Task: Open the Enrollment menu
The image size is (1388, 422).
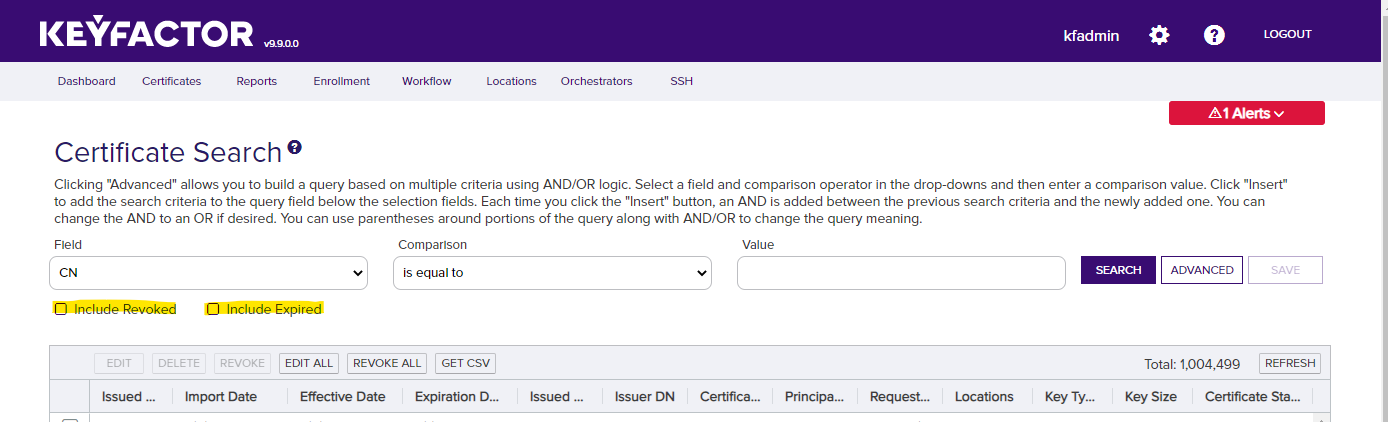Action: click(341, 81)
